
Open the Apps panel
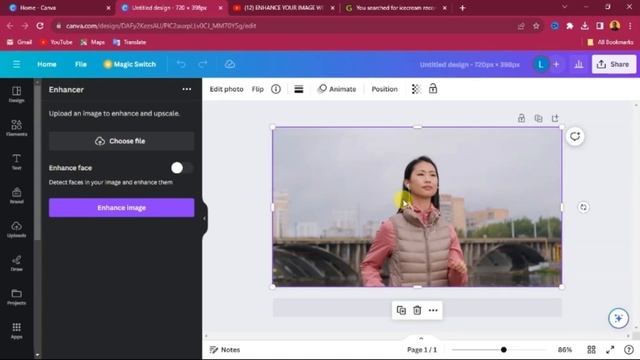click(x=16, y=331)
